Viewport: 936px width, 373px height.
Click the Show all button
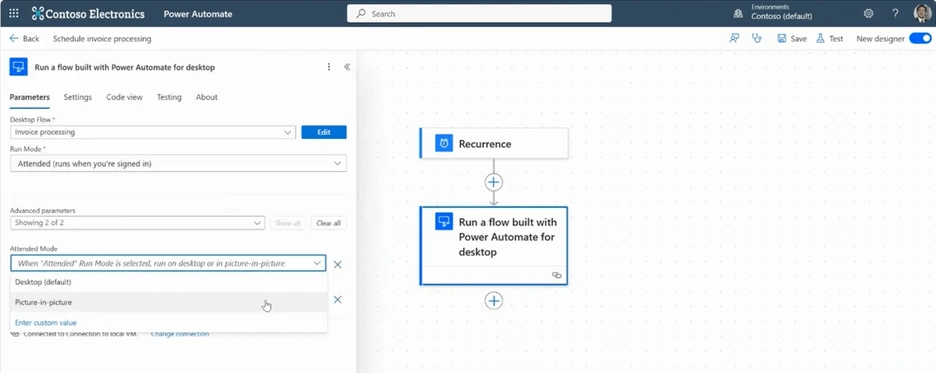point(288,223)
